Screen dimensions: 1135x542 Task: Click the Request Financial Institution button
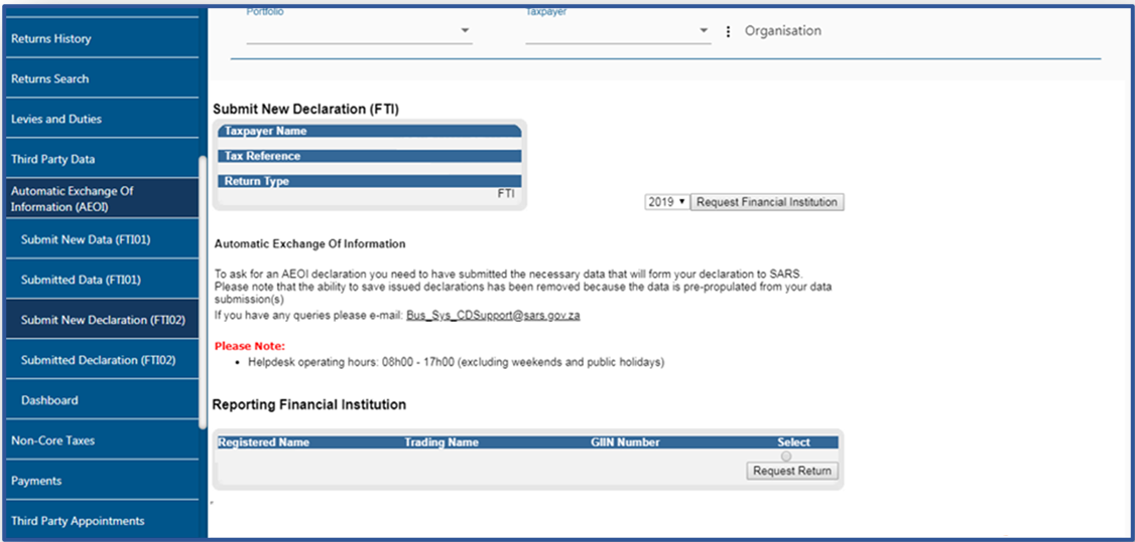coord(767,202)
